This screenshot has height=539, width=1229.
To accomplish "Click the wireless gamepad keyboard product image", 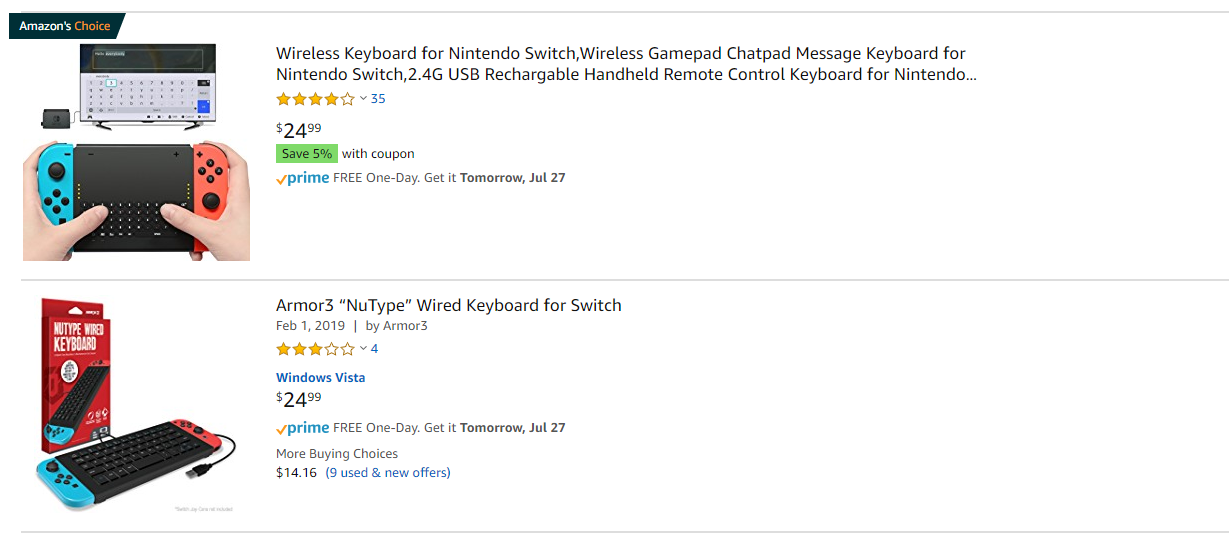I will pyautogui.click(x=136, y=152).
